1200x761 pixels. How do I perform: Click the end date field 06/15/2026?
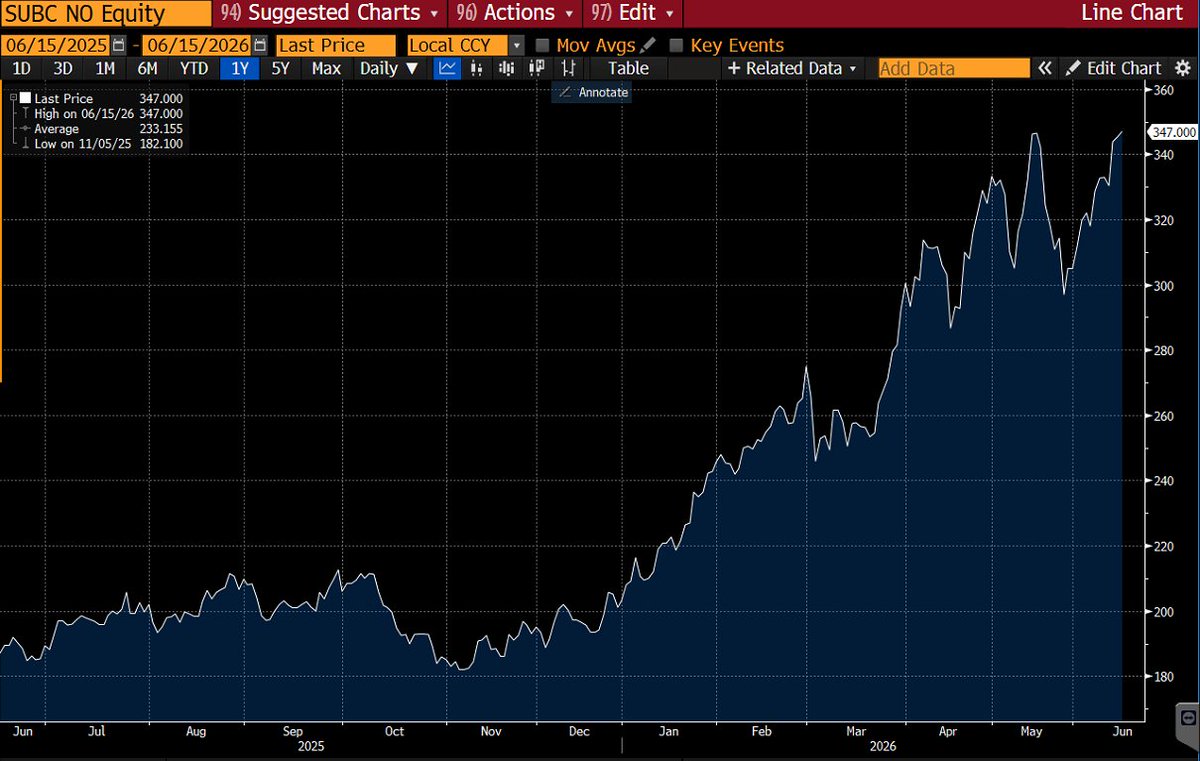[x=197, y=45]
